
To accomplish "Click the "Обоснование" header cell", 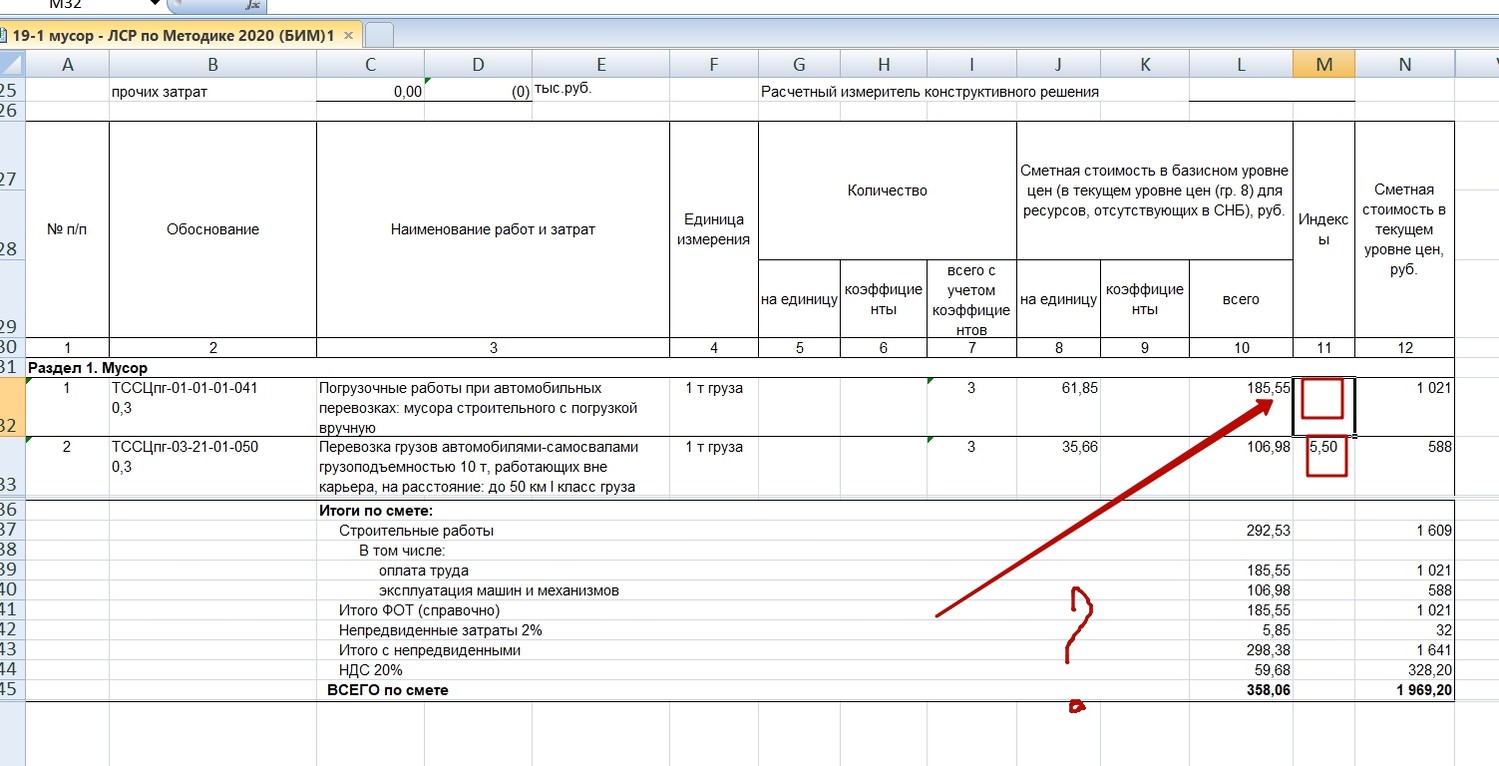I will click(213, 230).
